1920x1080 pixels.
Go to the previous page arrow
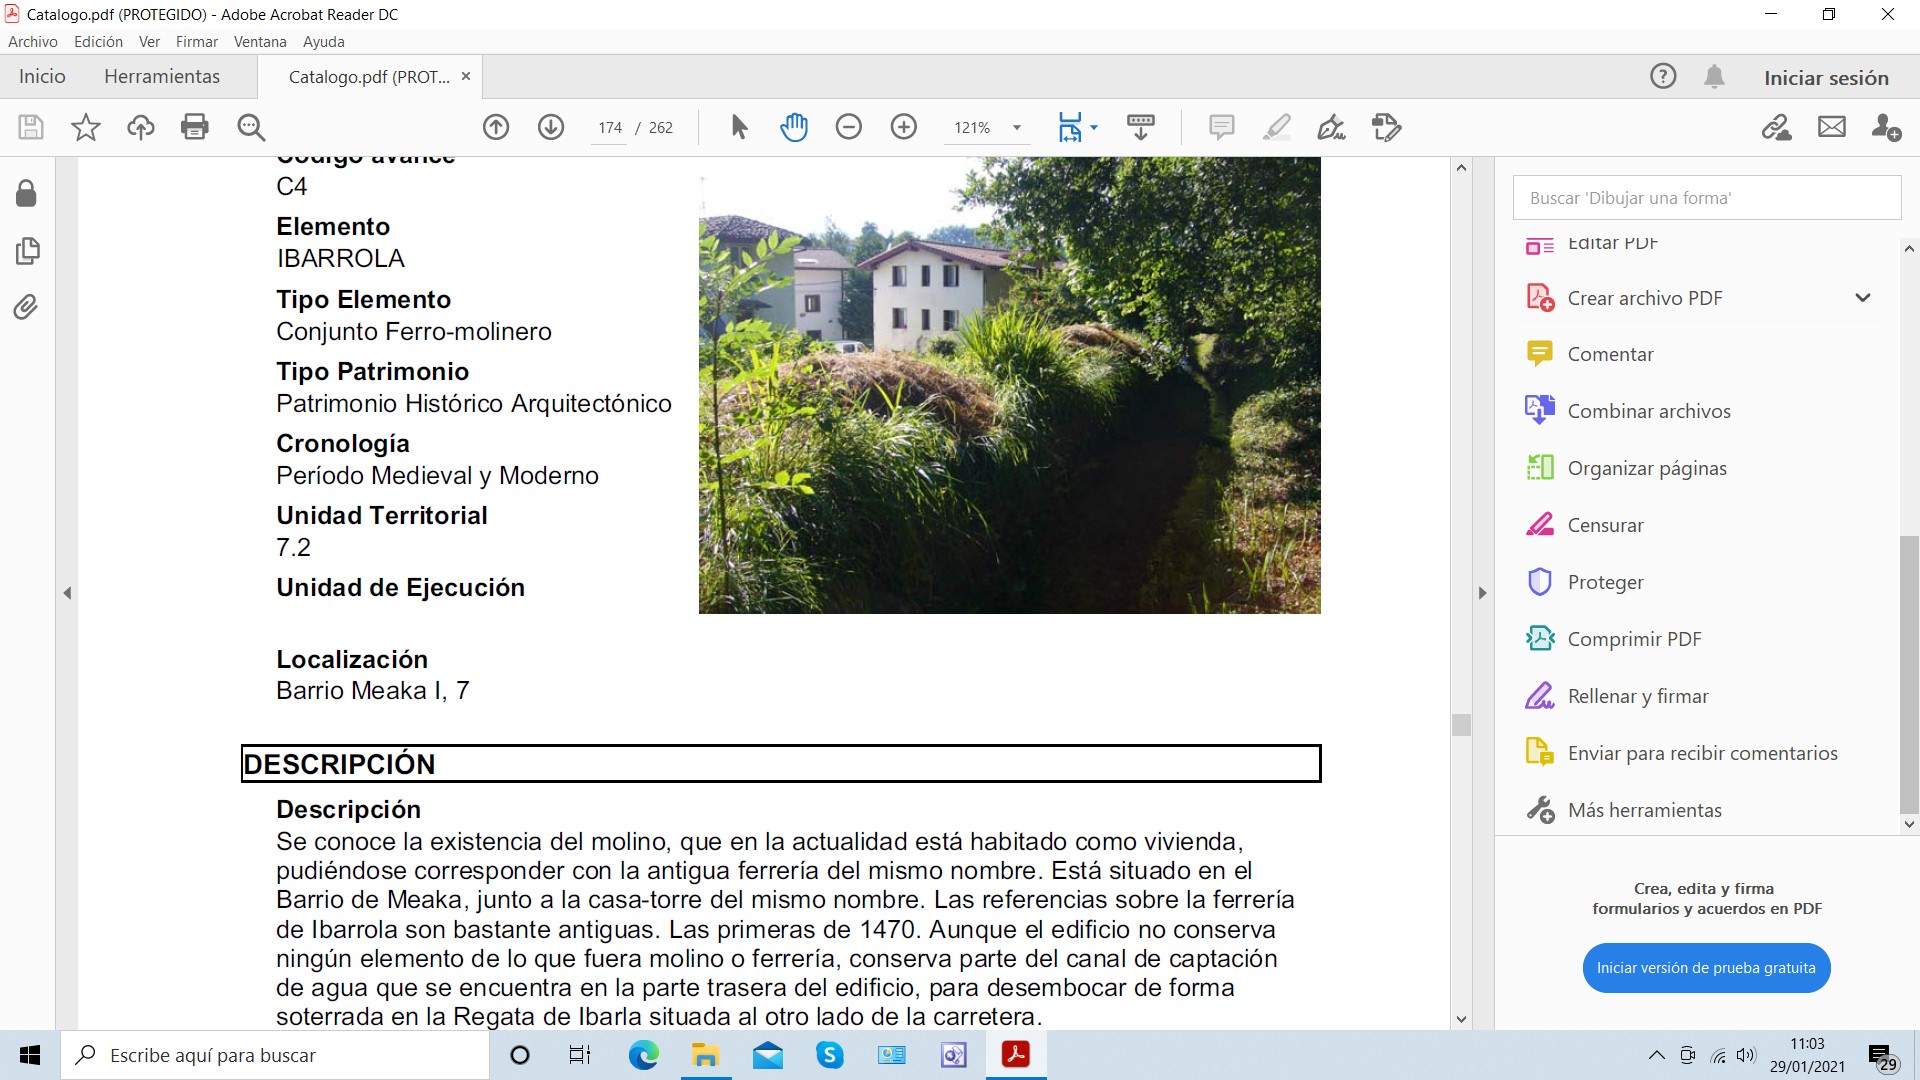496,127
